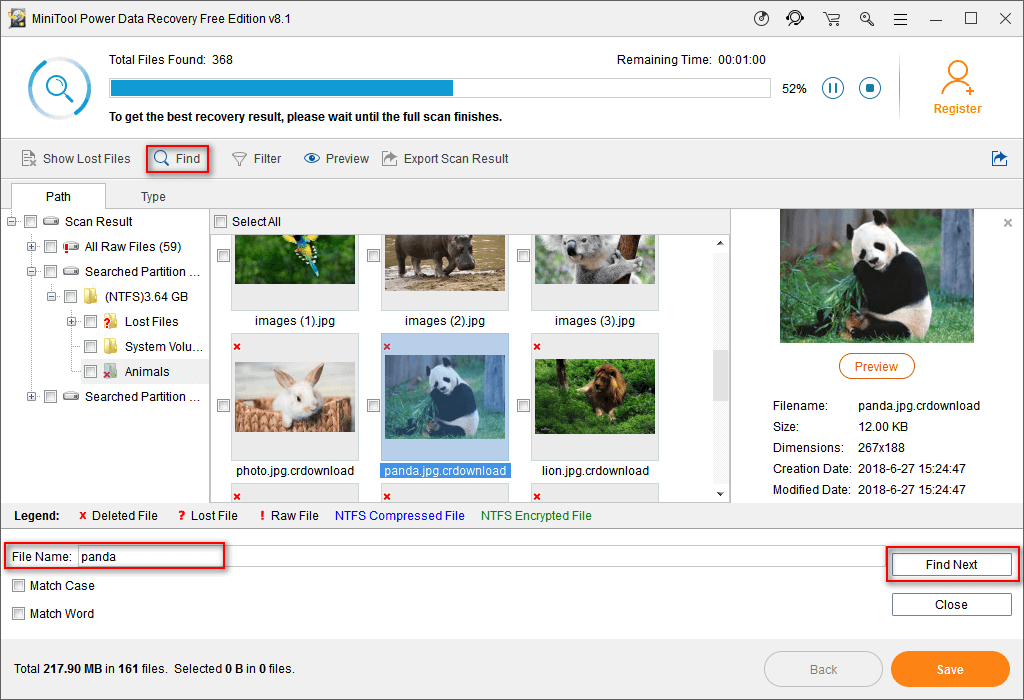Click the Save button
Image resolution: width=1024 pixels, height=700 pixels.
(x=950, y=669)
